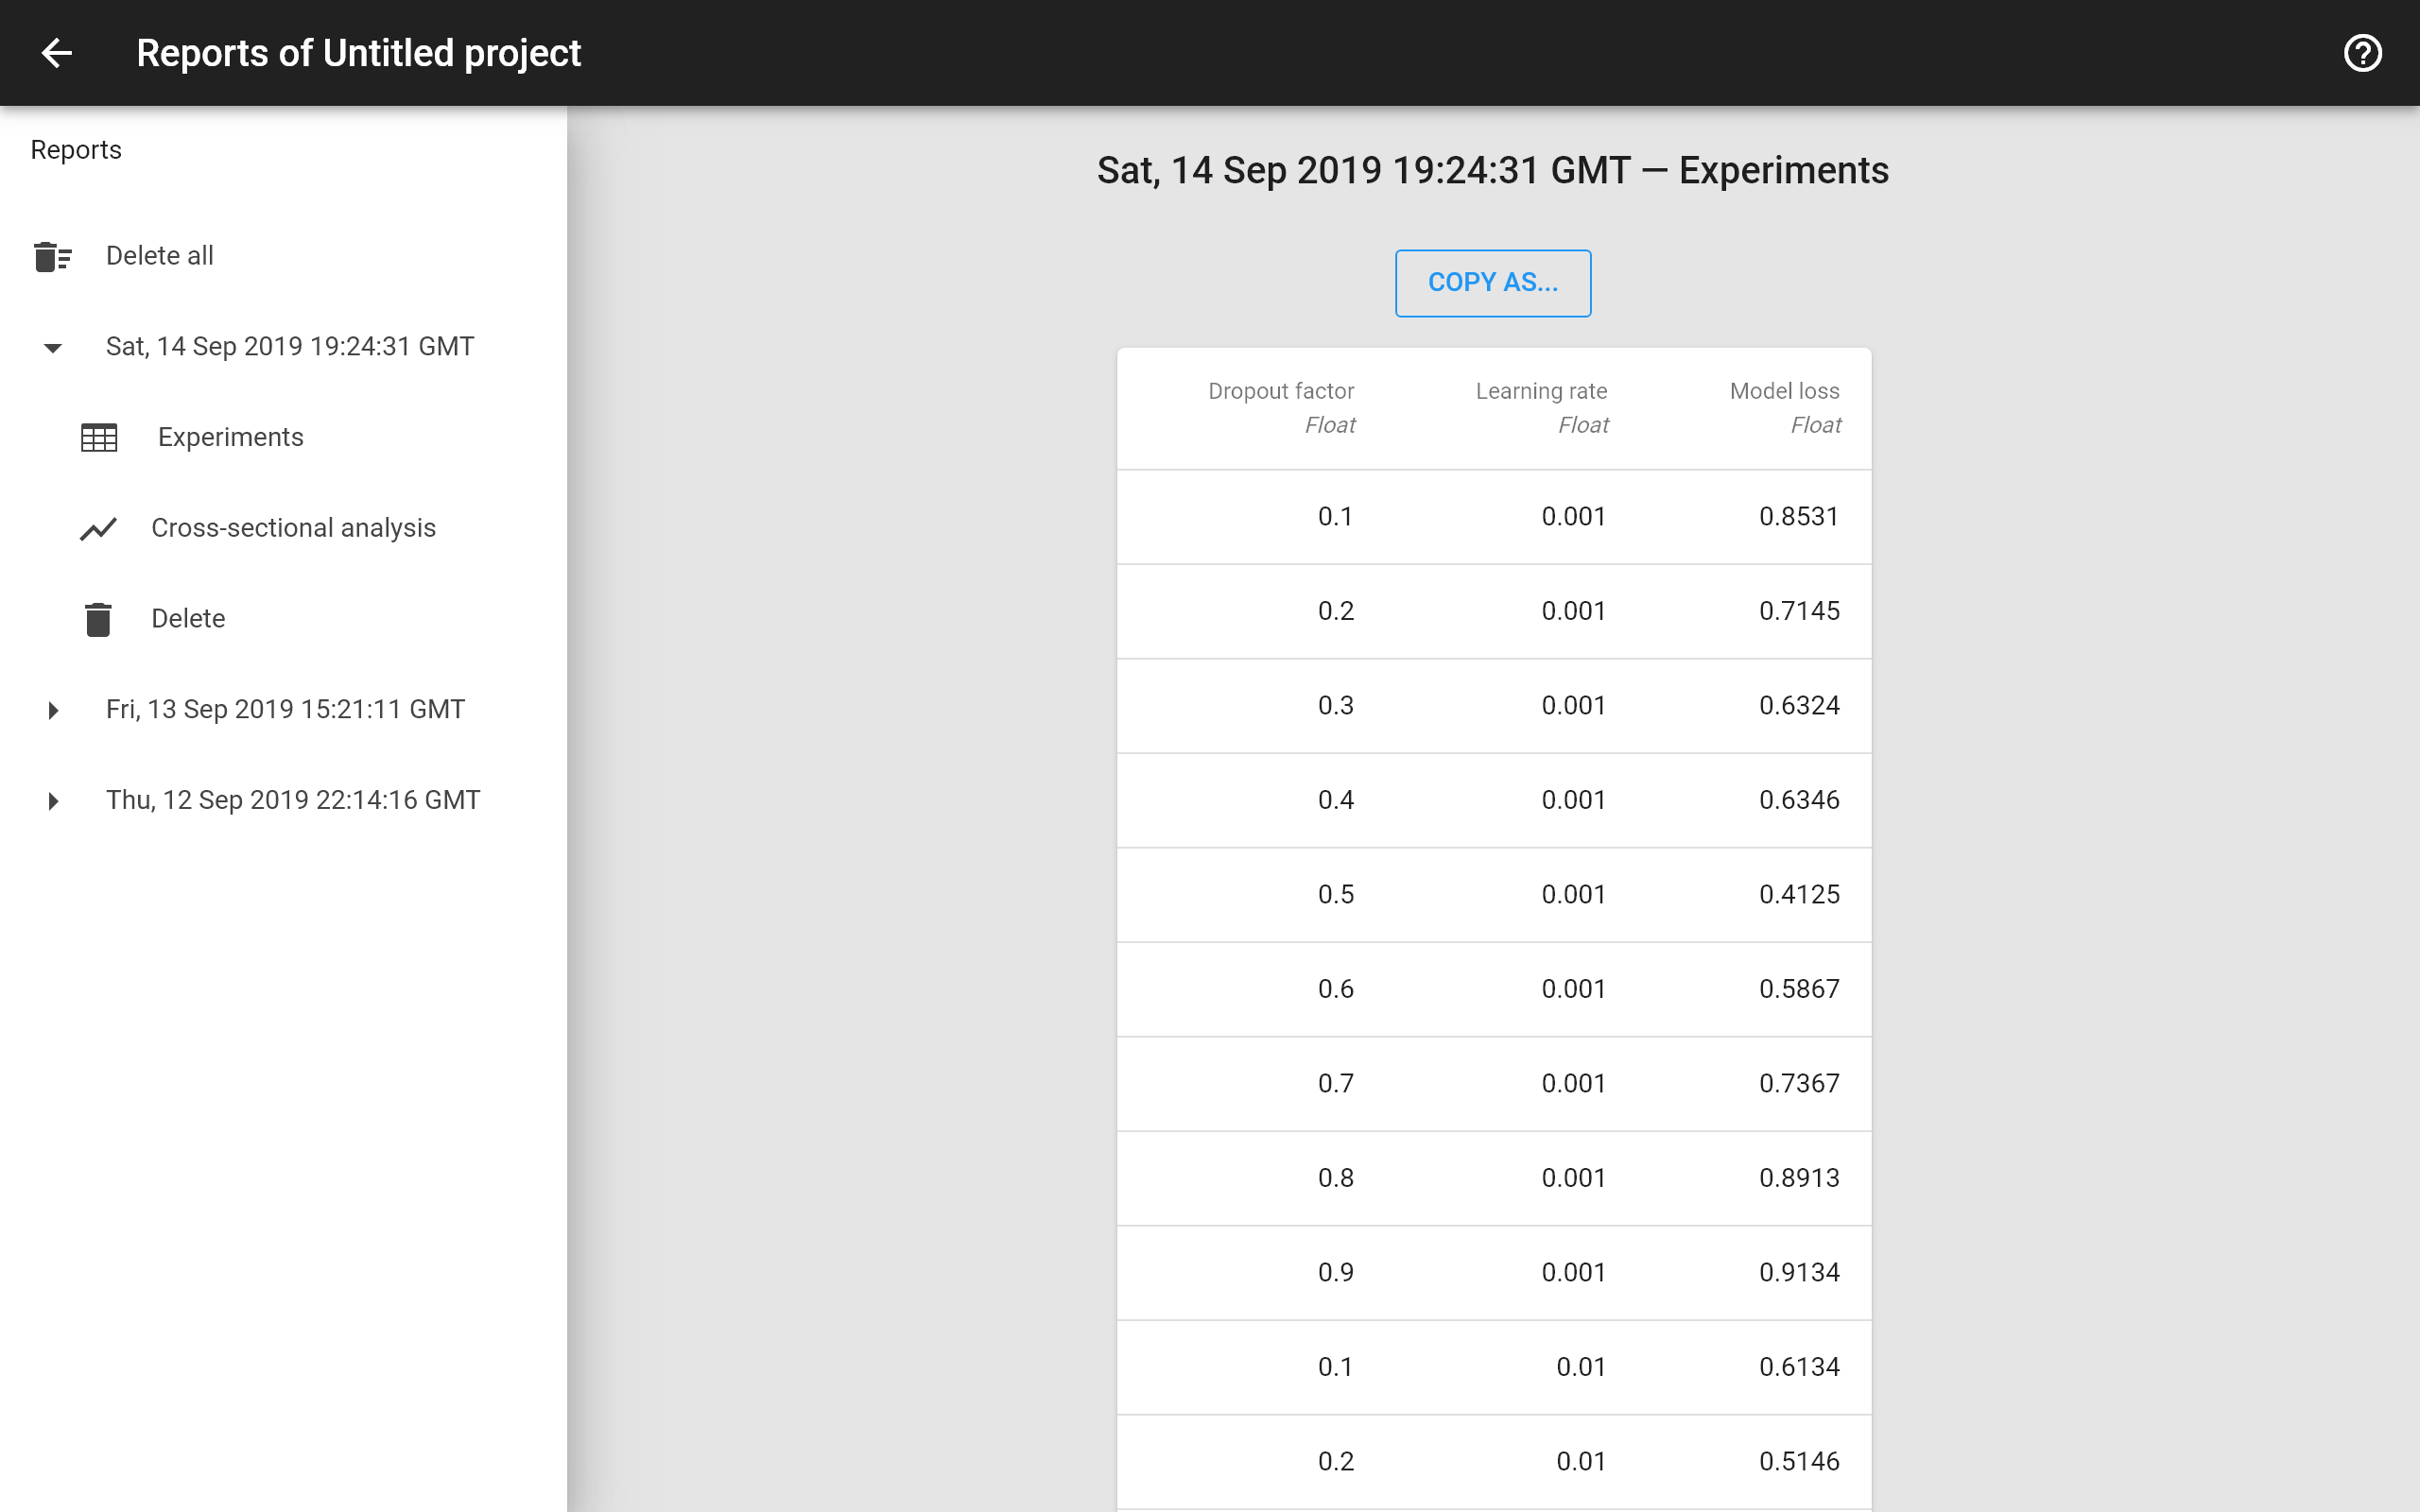Open Experiments in the sidebar
The image size is (2420, 1512).
pos(283,437)
